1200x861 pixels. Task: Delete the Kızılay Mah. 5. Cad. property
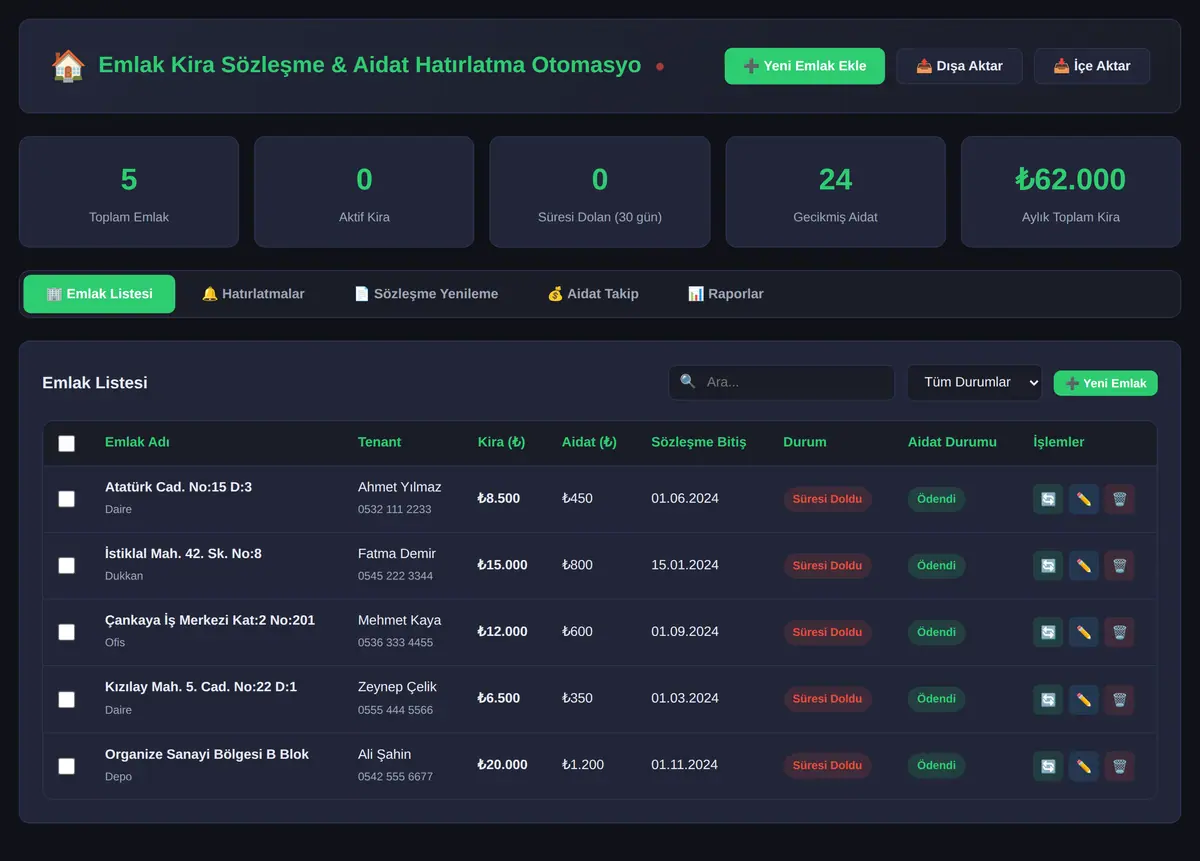1120,699
